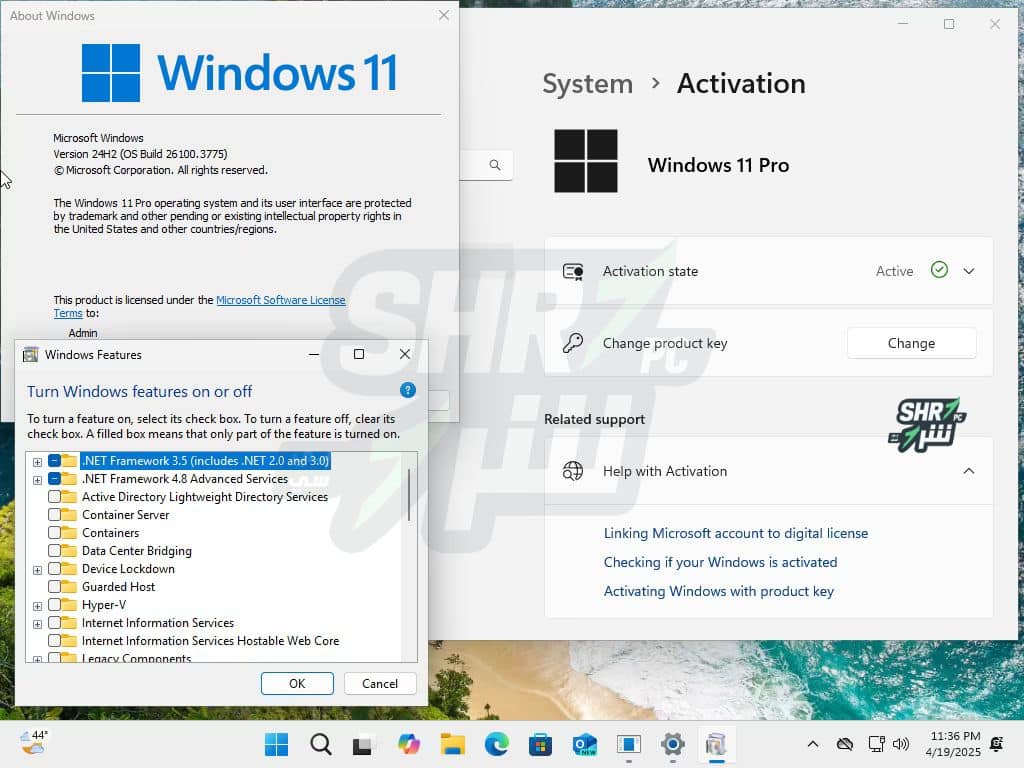Expand the Activation state chevron in Settings
The image size is (1024, 768).
(x=968, y=271)
